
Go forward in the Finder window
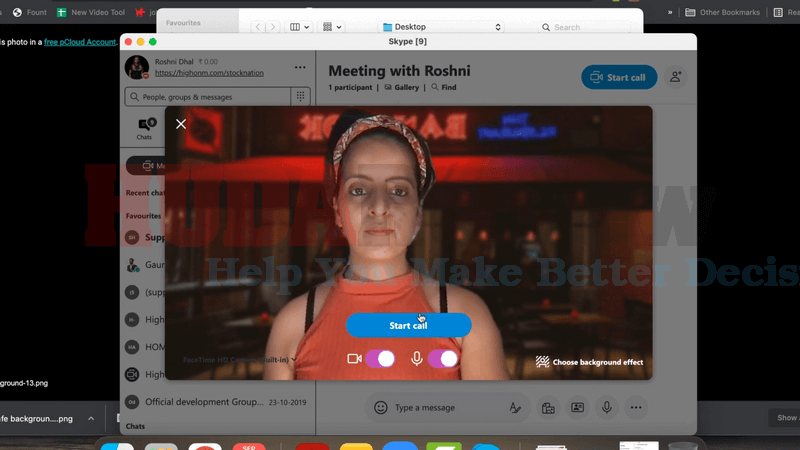[x=273, y=27]
